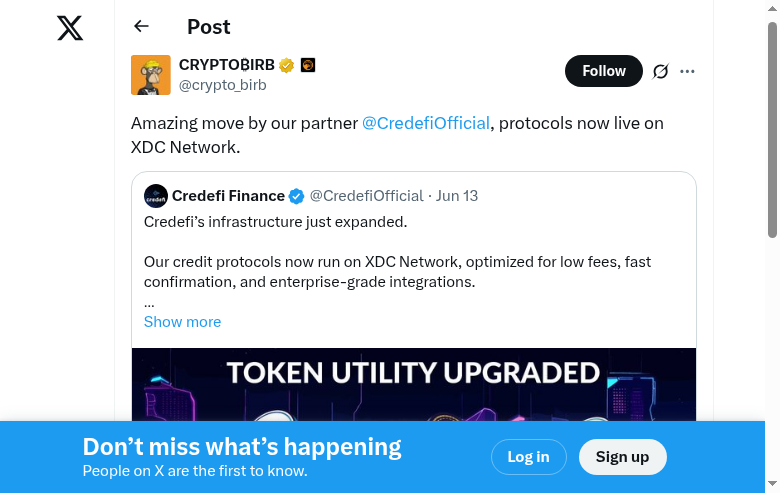Click the blue verified badge on Credefi Finance

(x=297, y=196)
